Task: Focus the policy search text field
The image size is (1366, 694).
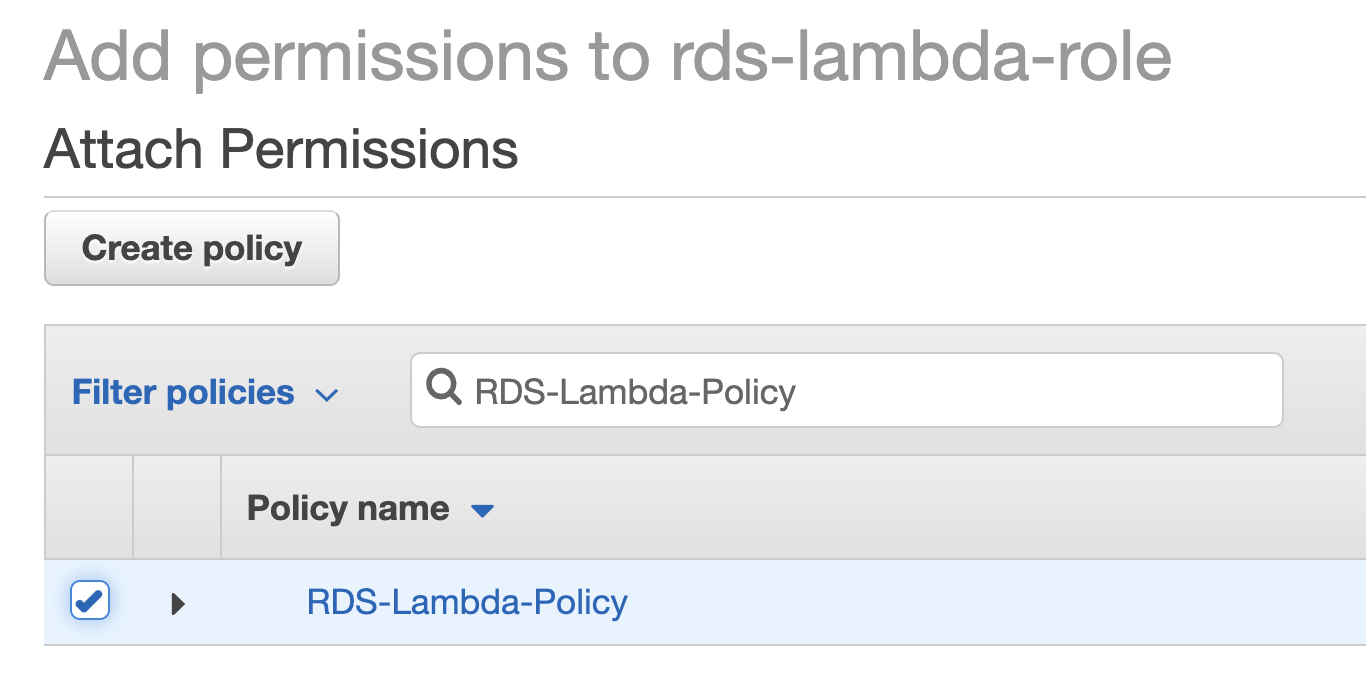Action: [860, 391]
